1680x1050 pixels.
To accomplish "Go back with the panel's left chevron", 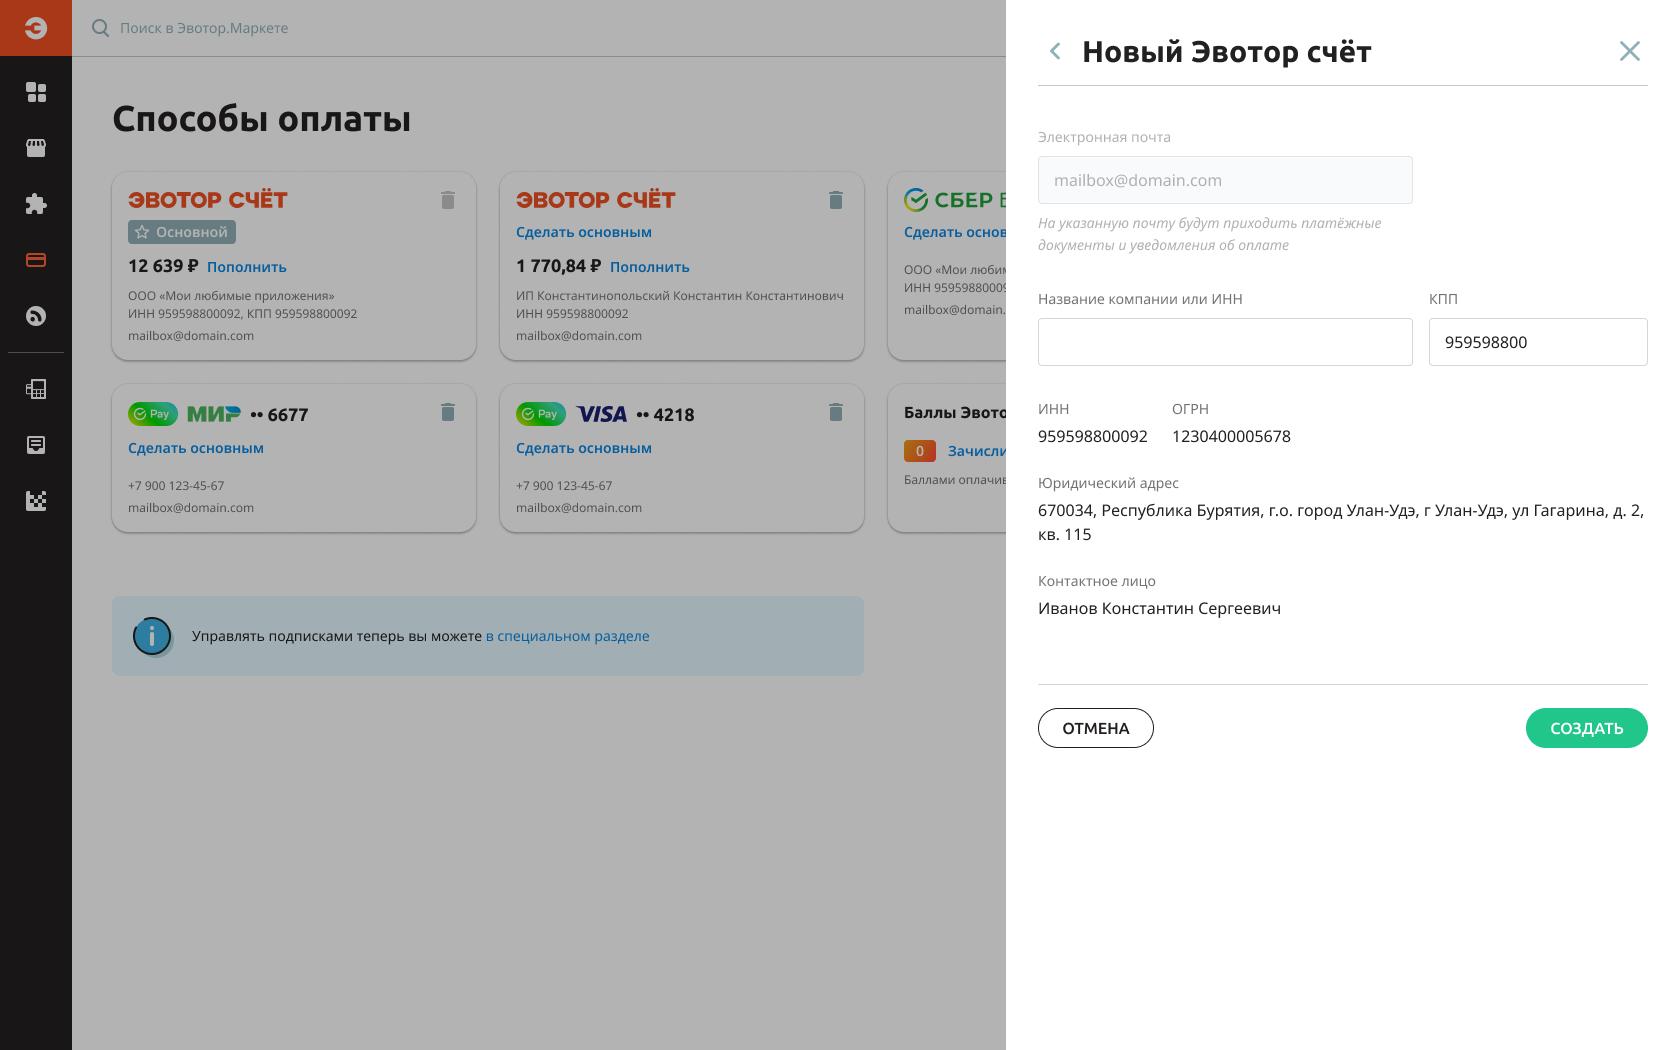I will tap(1055, 51).
